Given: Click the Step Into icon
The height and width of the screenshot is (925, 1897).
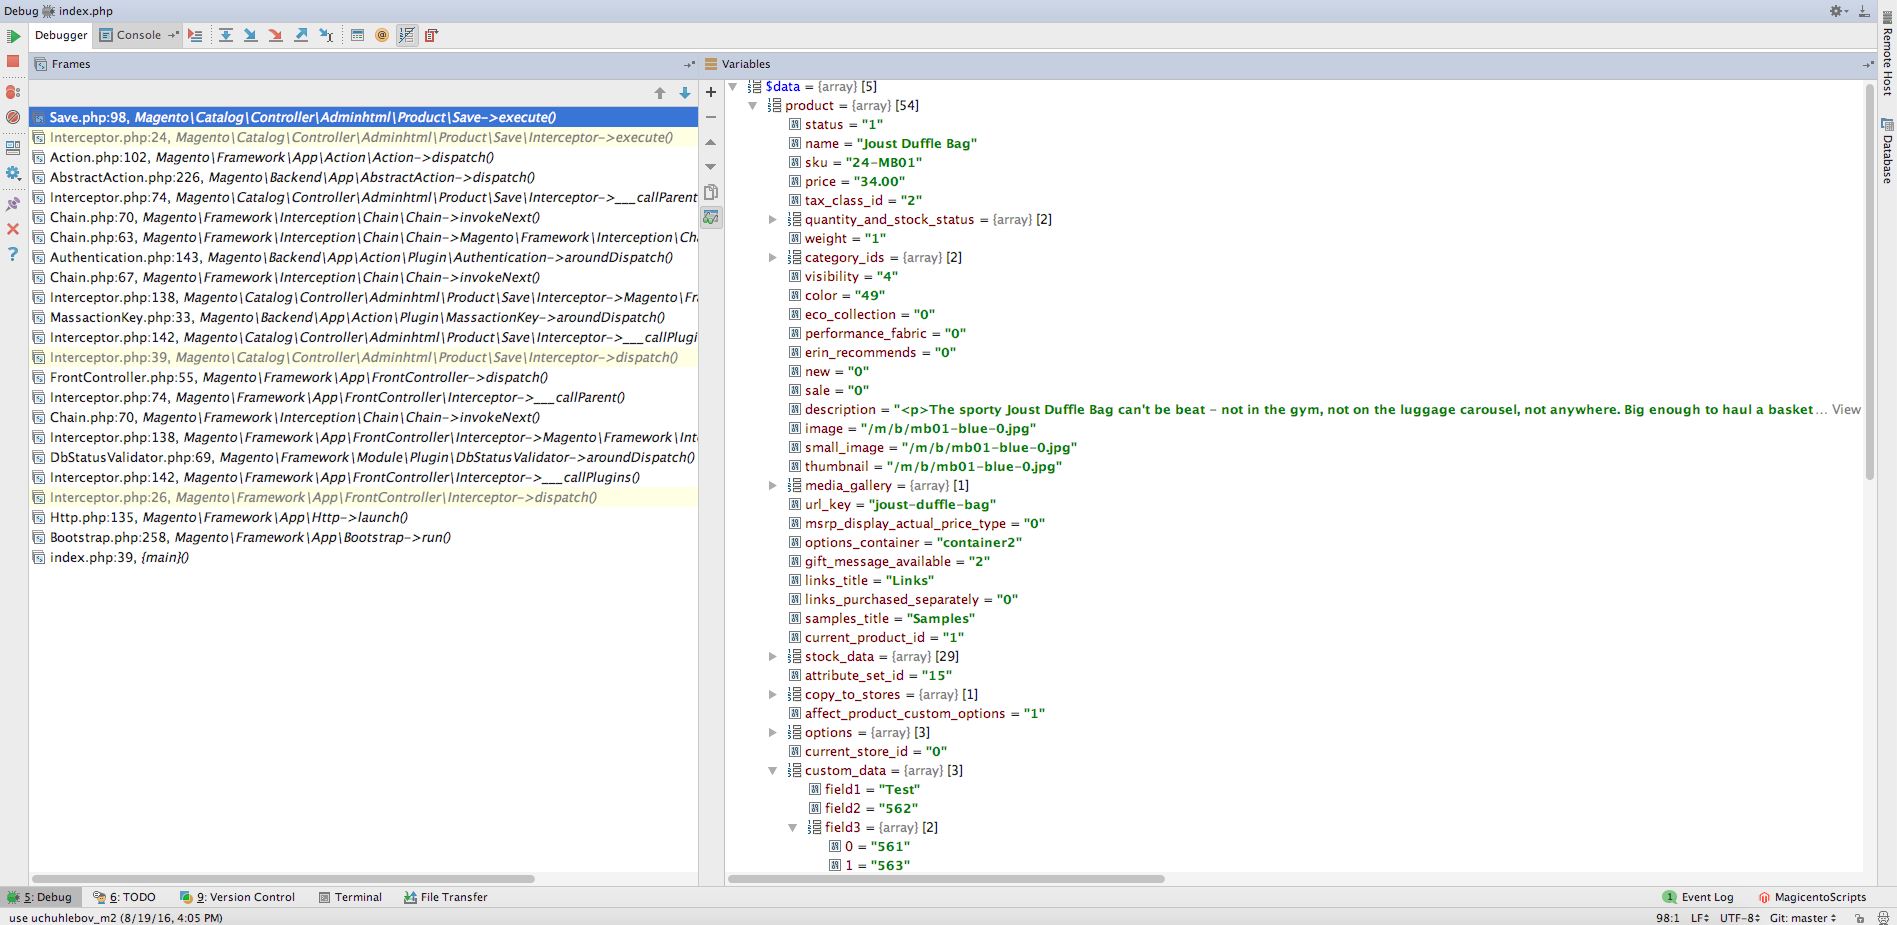Looking at the screenshot, I should 251,35.
